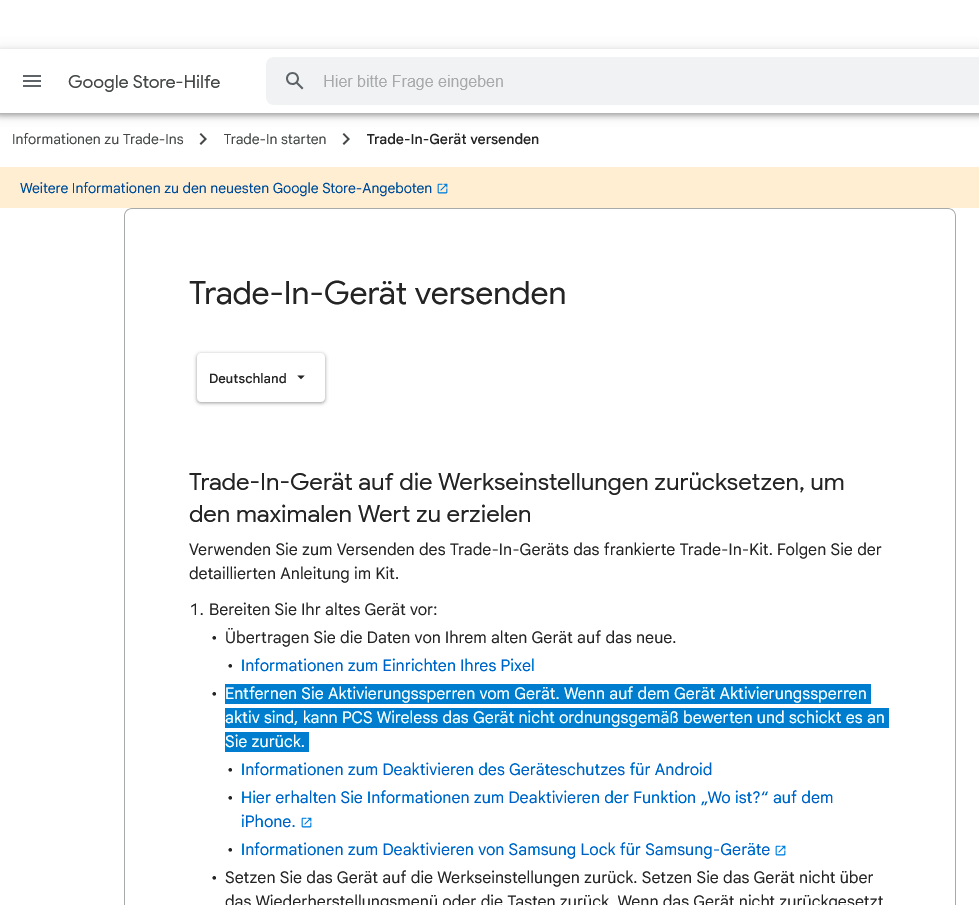Viewport: 979px width, 905px height.
Task: Open the Trade-In starten breadcrumb
Action: click(275, 139)
